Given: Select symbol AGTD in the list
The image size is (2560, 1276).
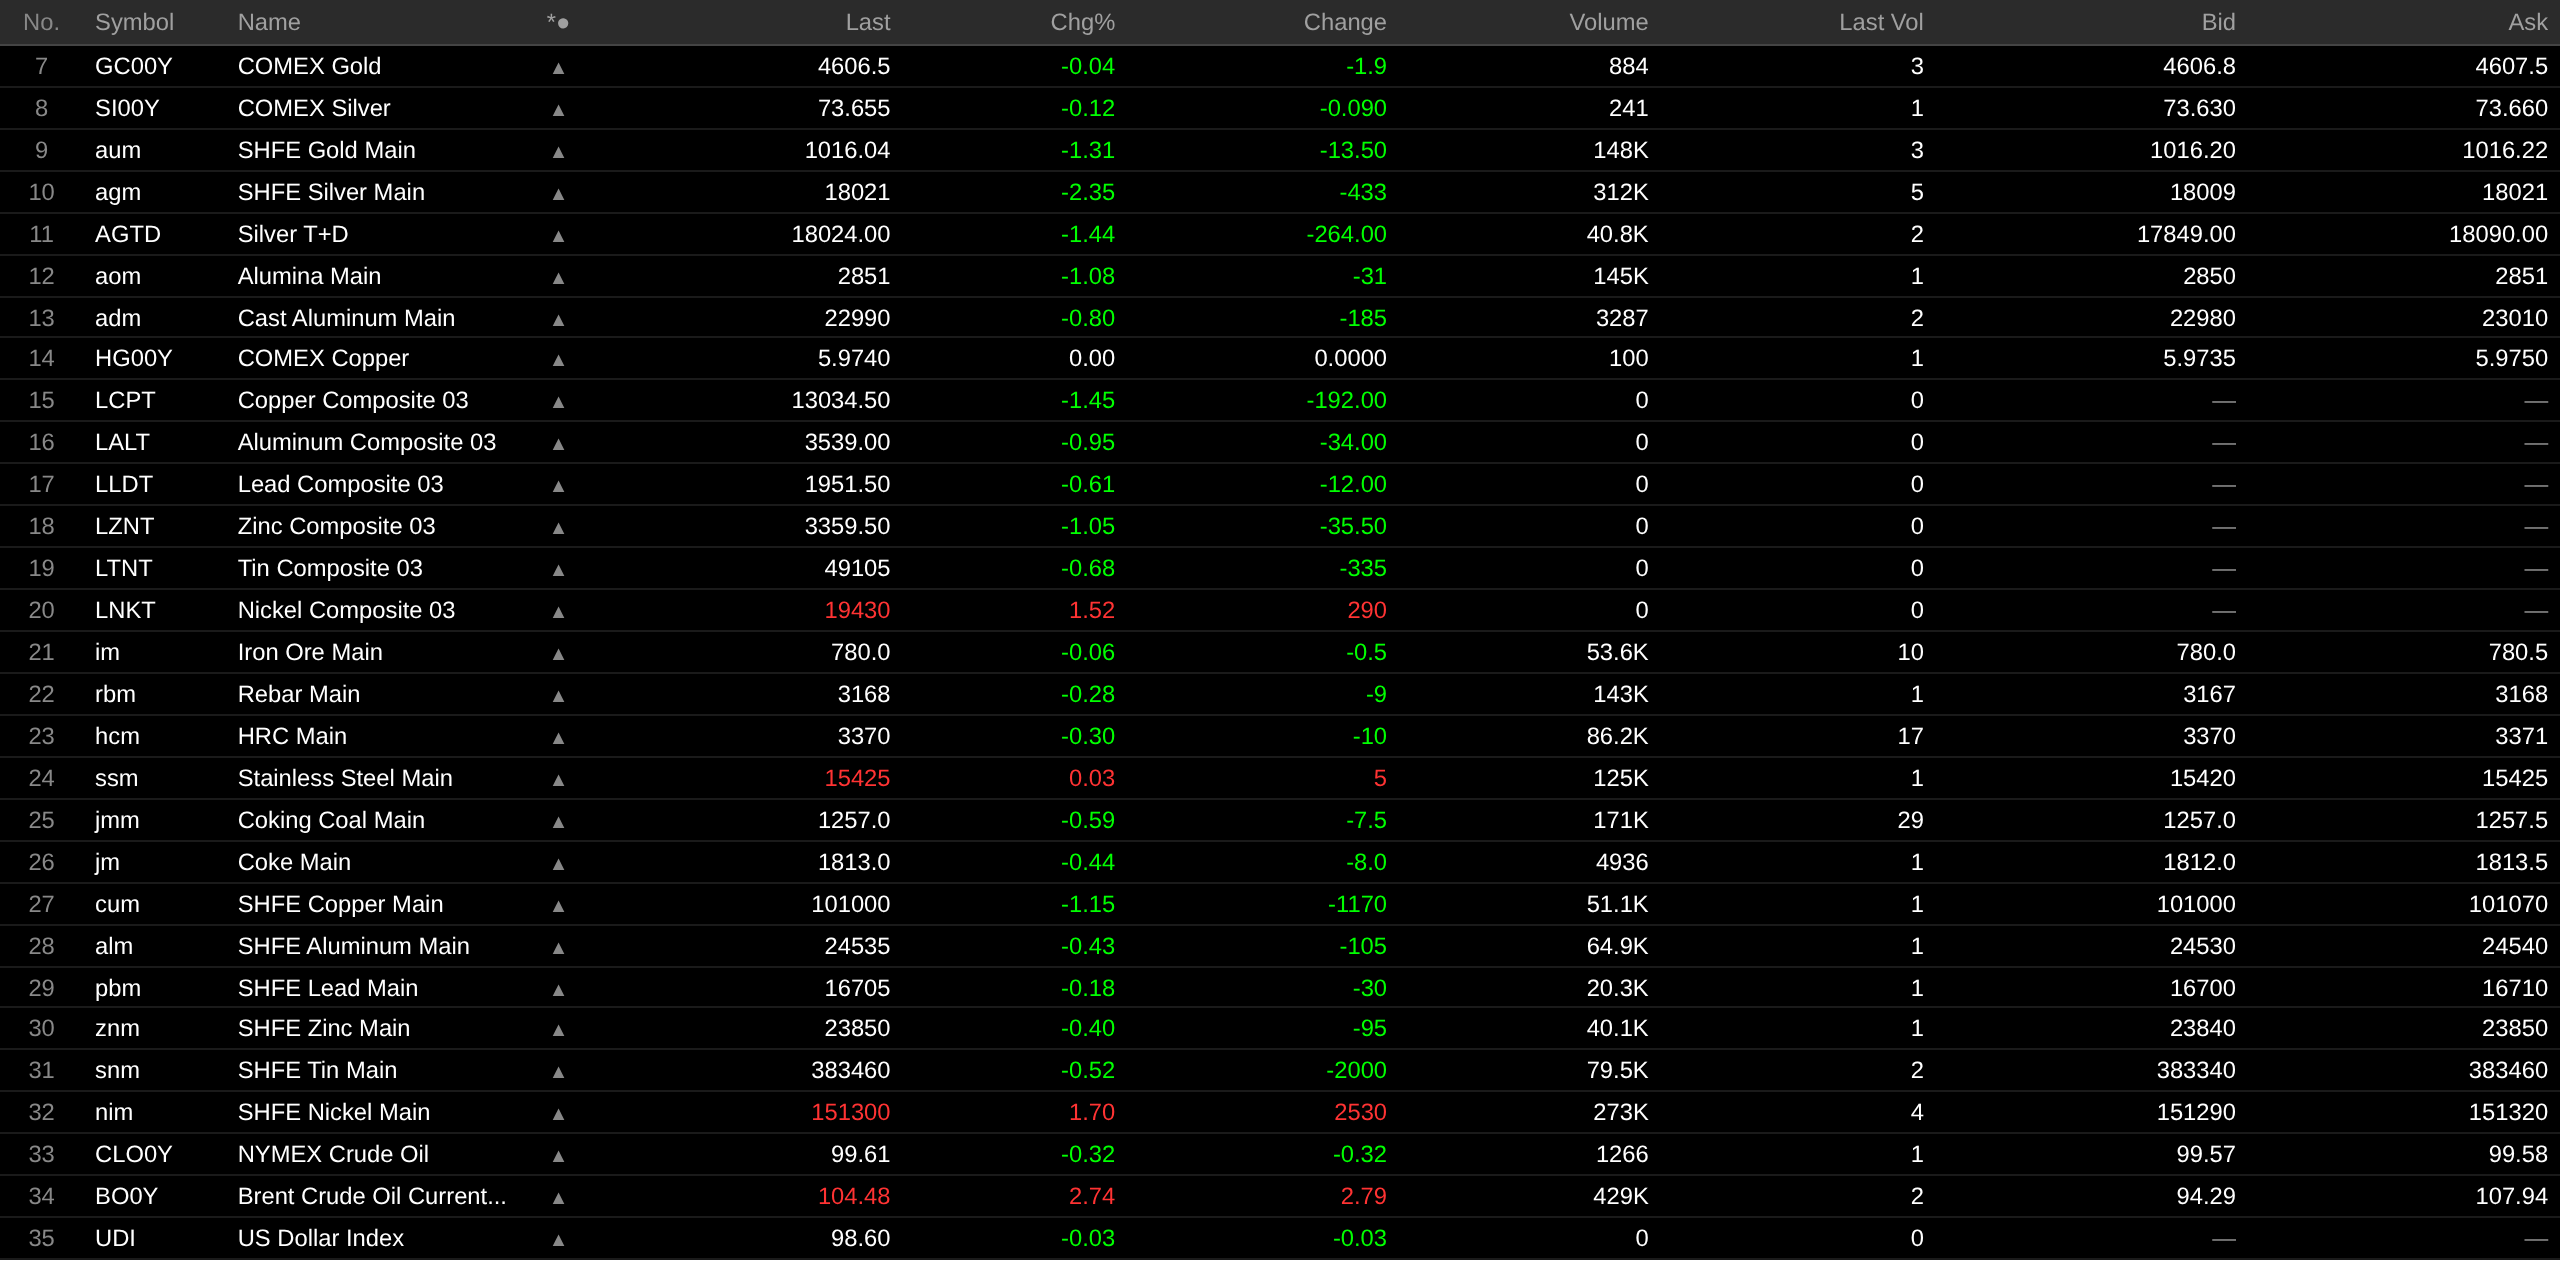Looking at the screenshot, I should 127,234.
